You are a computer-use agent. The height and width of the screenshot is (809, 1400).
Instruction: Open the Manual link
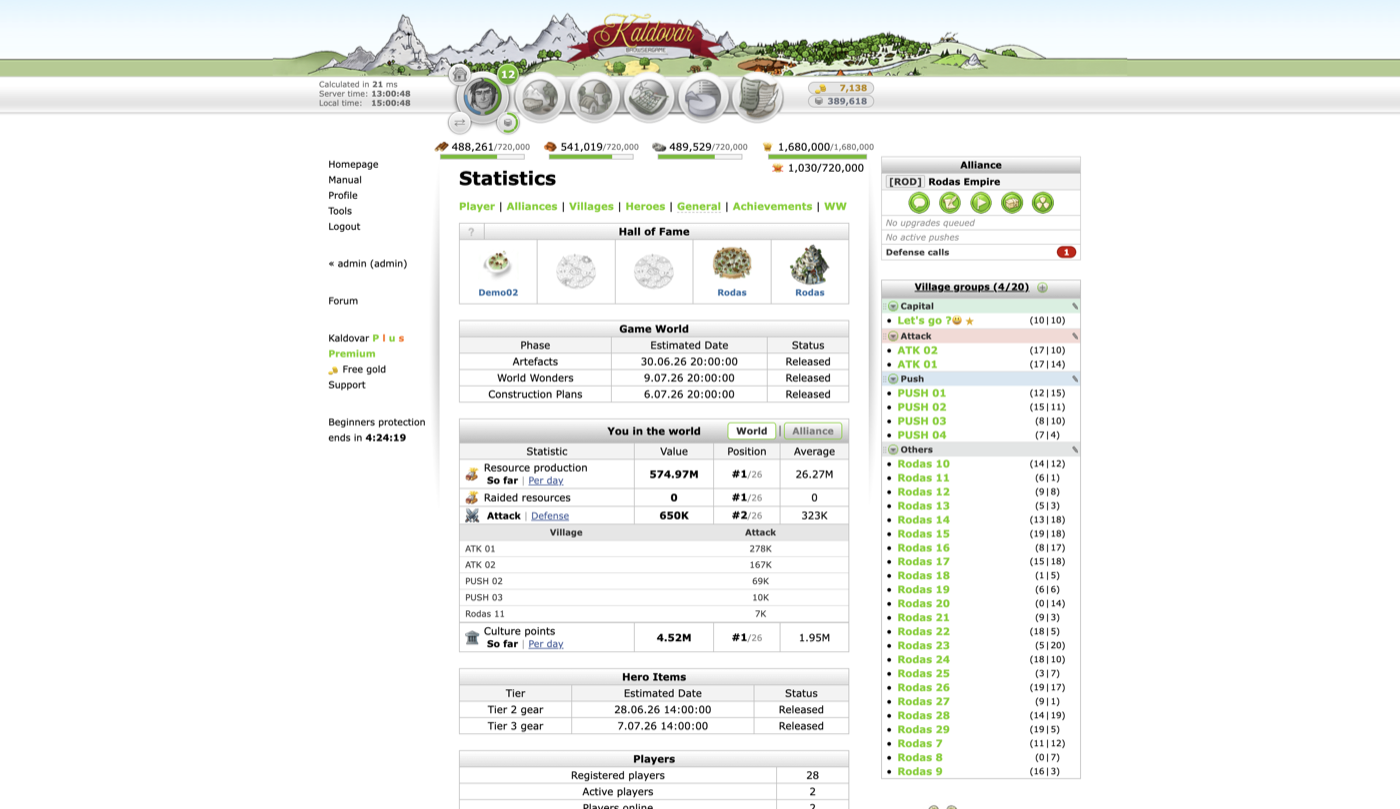click(345, 180)
